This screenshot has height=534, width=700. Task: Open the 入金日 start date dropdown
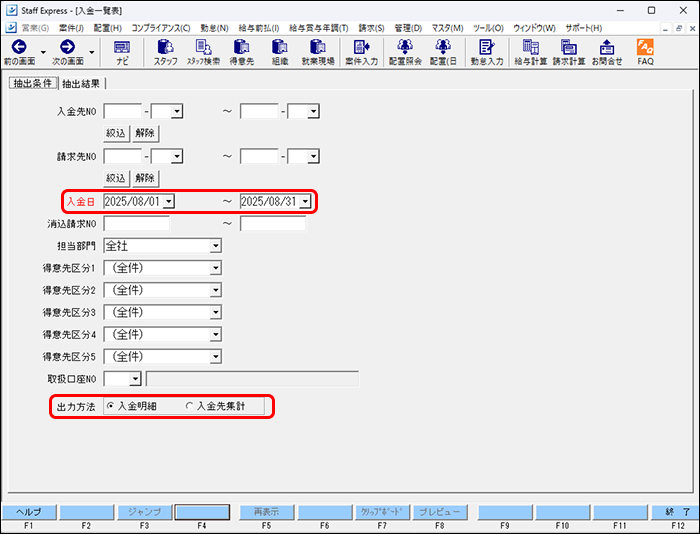pos(168,202)
